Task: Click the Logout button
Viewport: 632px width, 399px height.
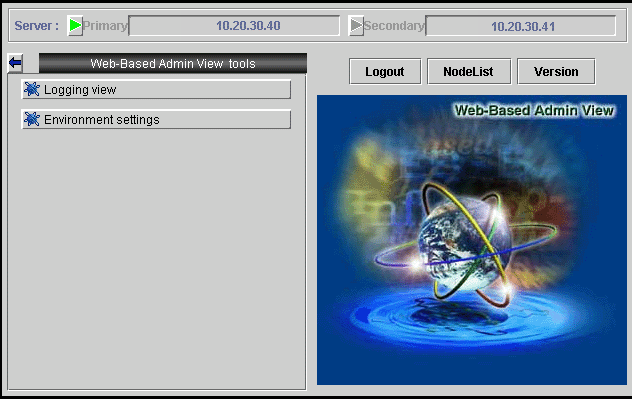Action: click(x=385, y=71)
